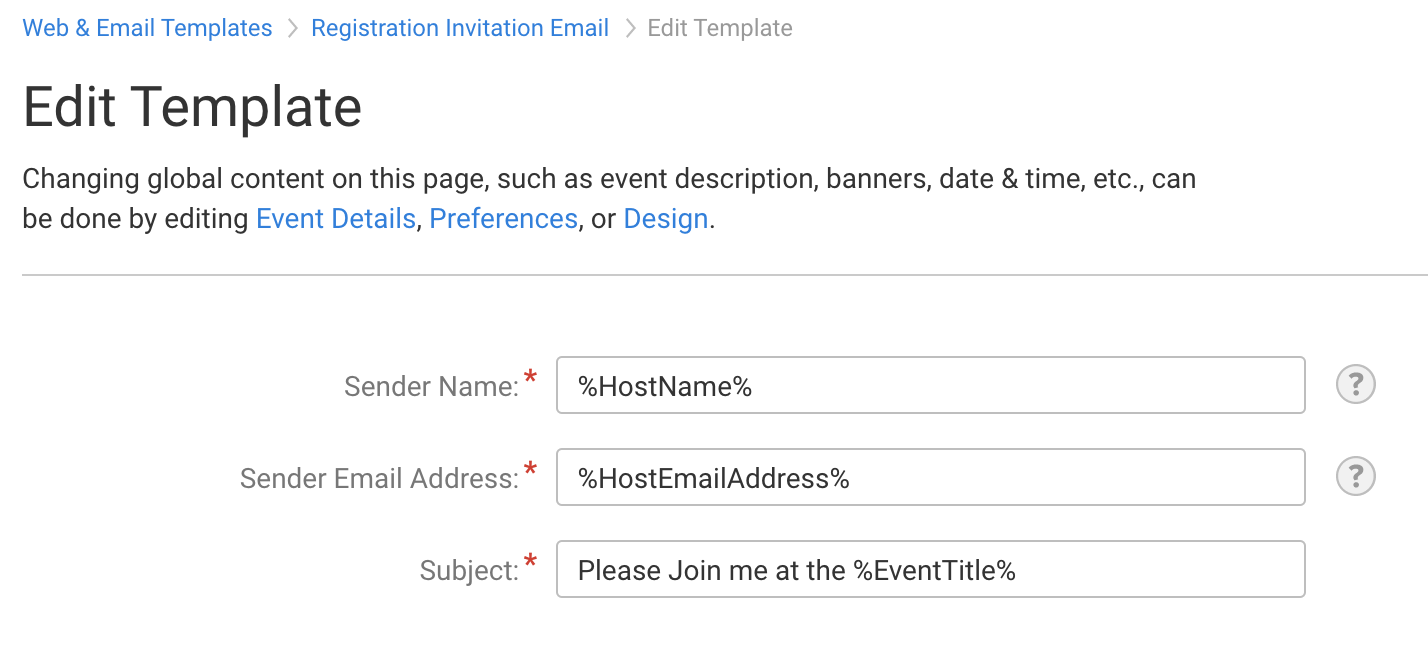This screenshot has height=660, width=1428.
Task: Click the Sender Name label
Action: [431, 386]
